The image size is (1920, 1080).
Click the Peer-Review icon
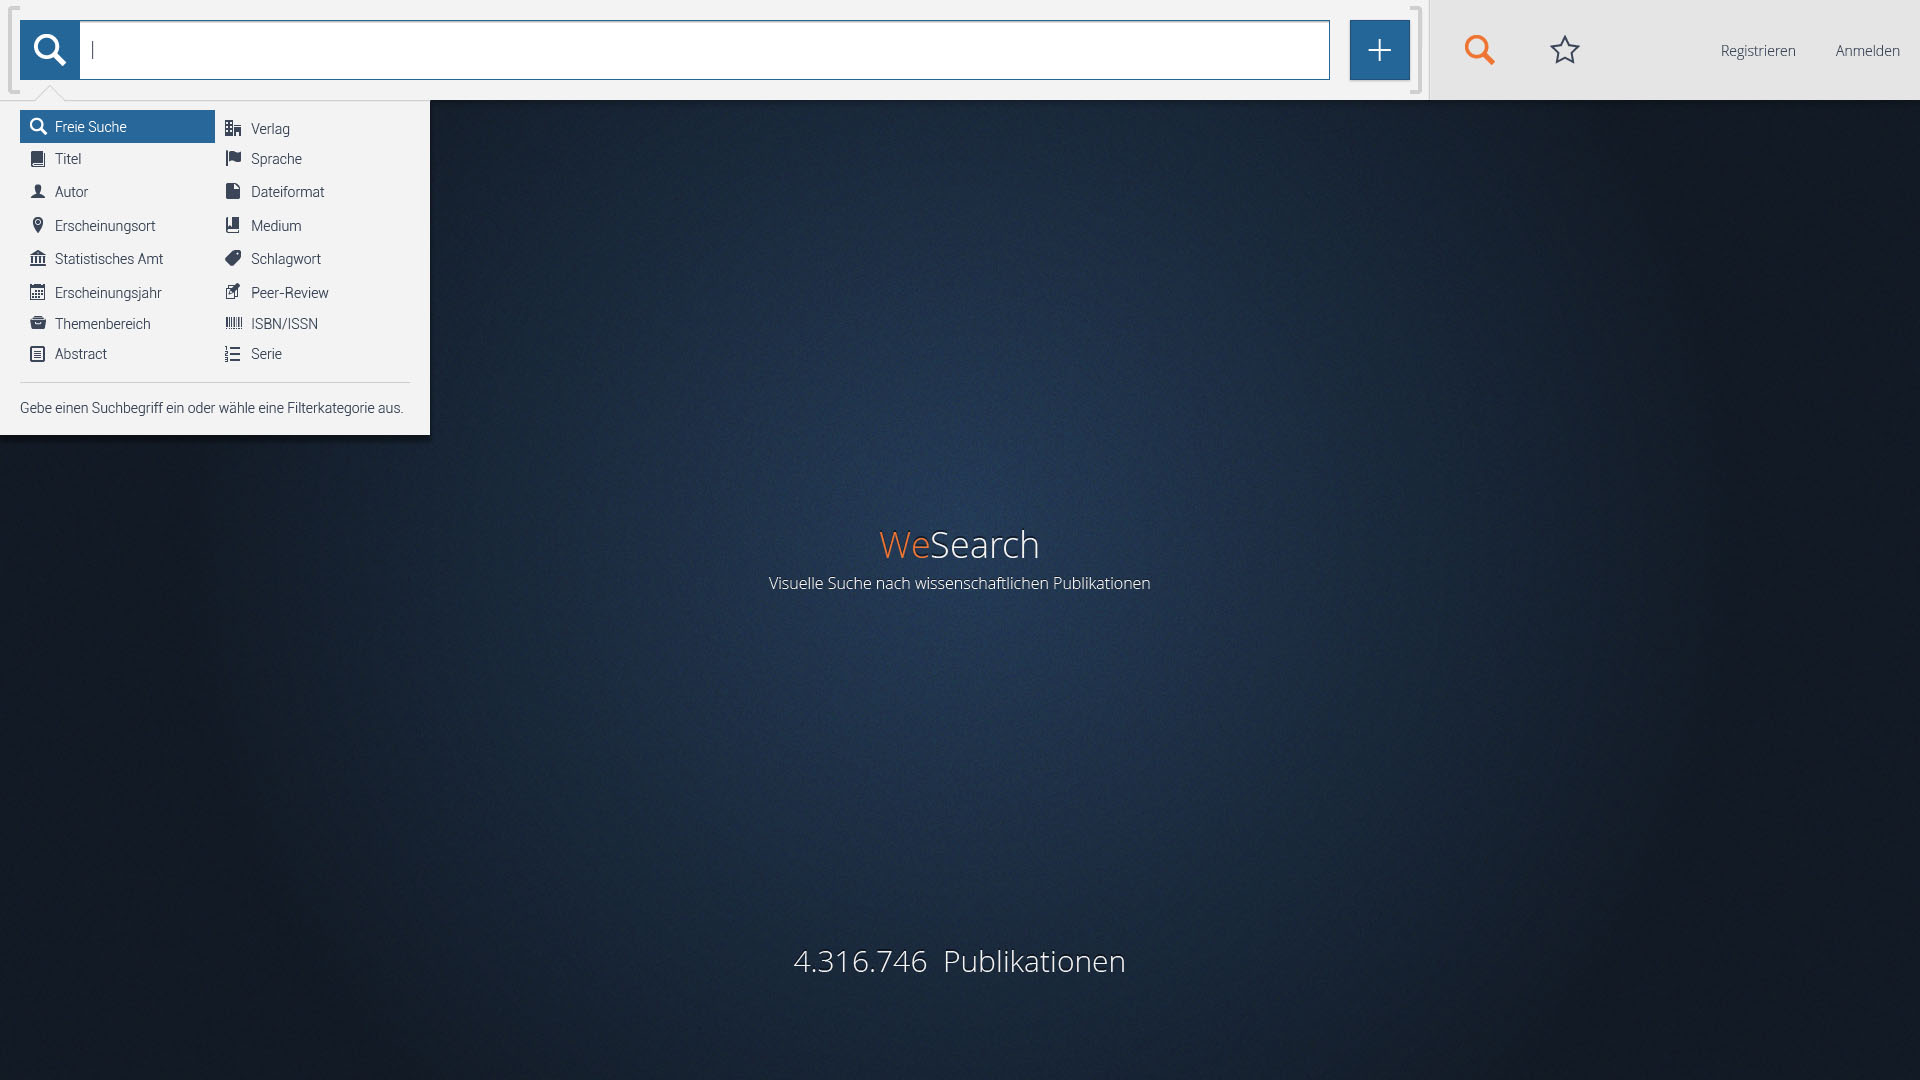pyautogui.click(x=233, y=293)
